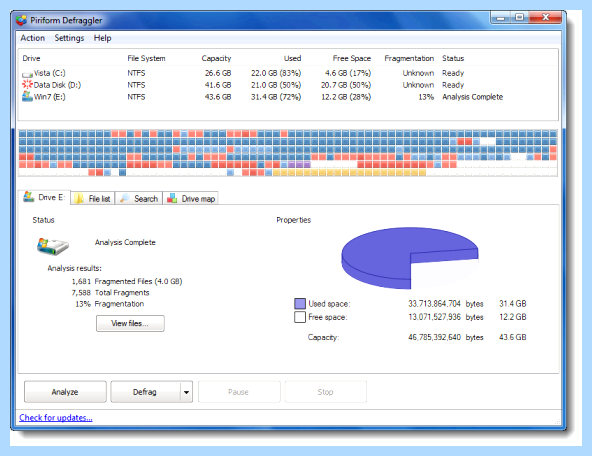The width and height of the screenshot is (592, 456).
Task: Sort by the Capacity column header
Action: (216, 59)
